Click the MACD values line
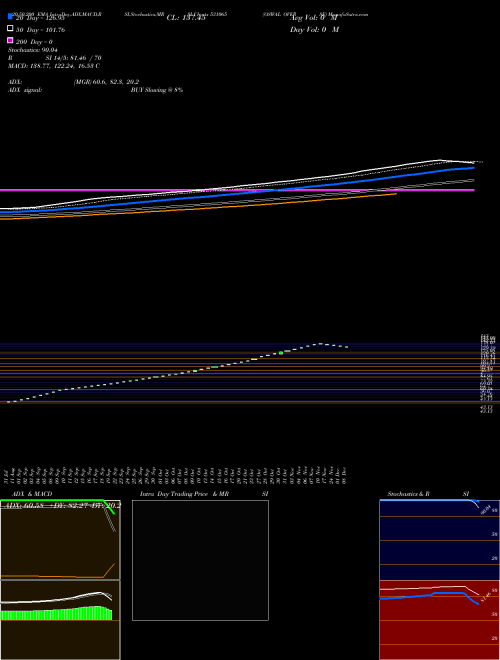500x660 pixels. click(54, 66)
